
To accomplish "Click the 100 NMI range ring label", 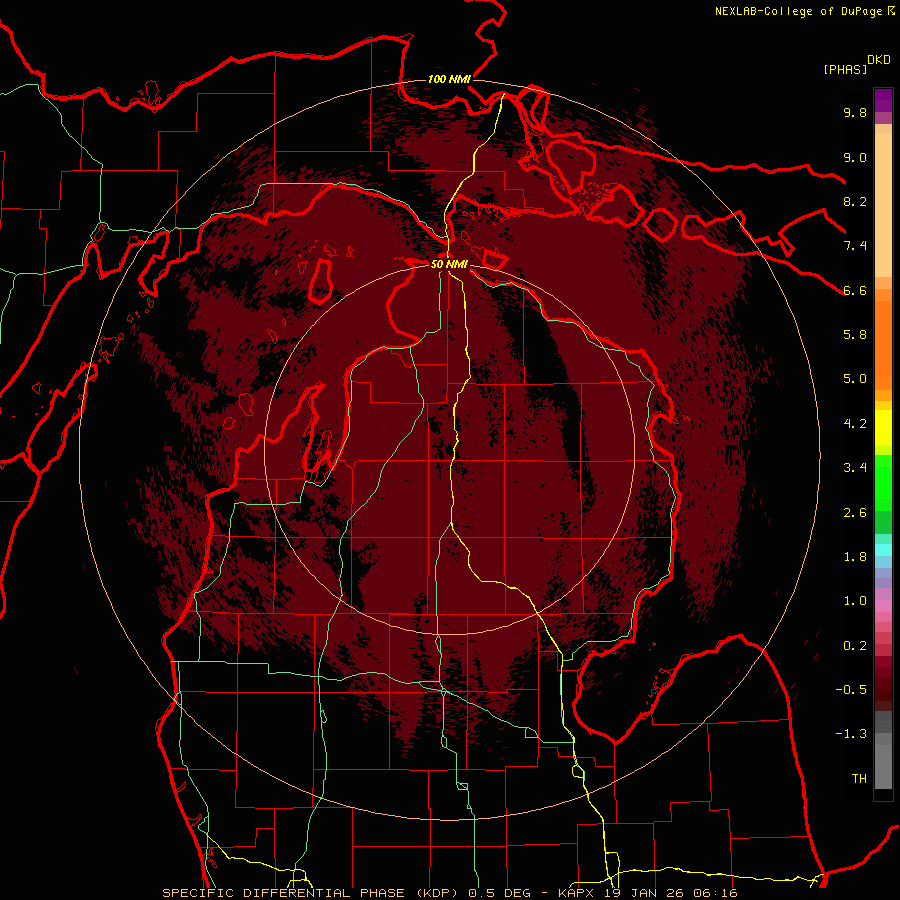I will [x=449, y=79].
